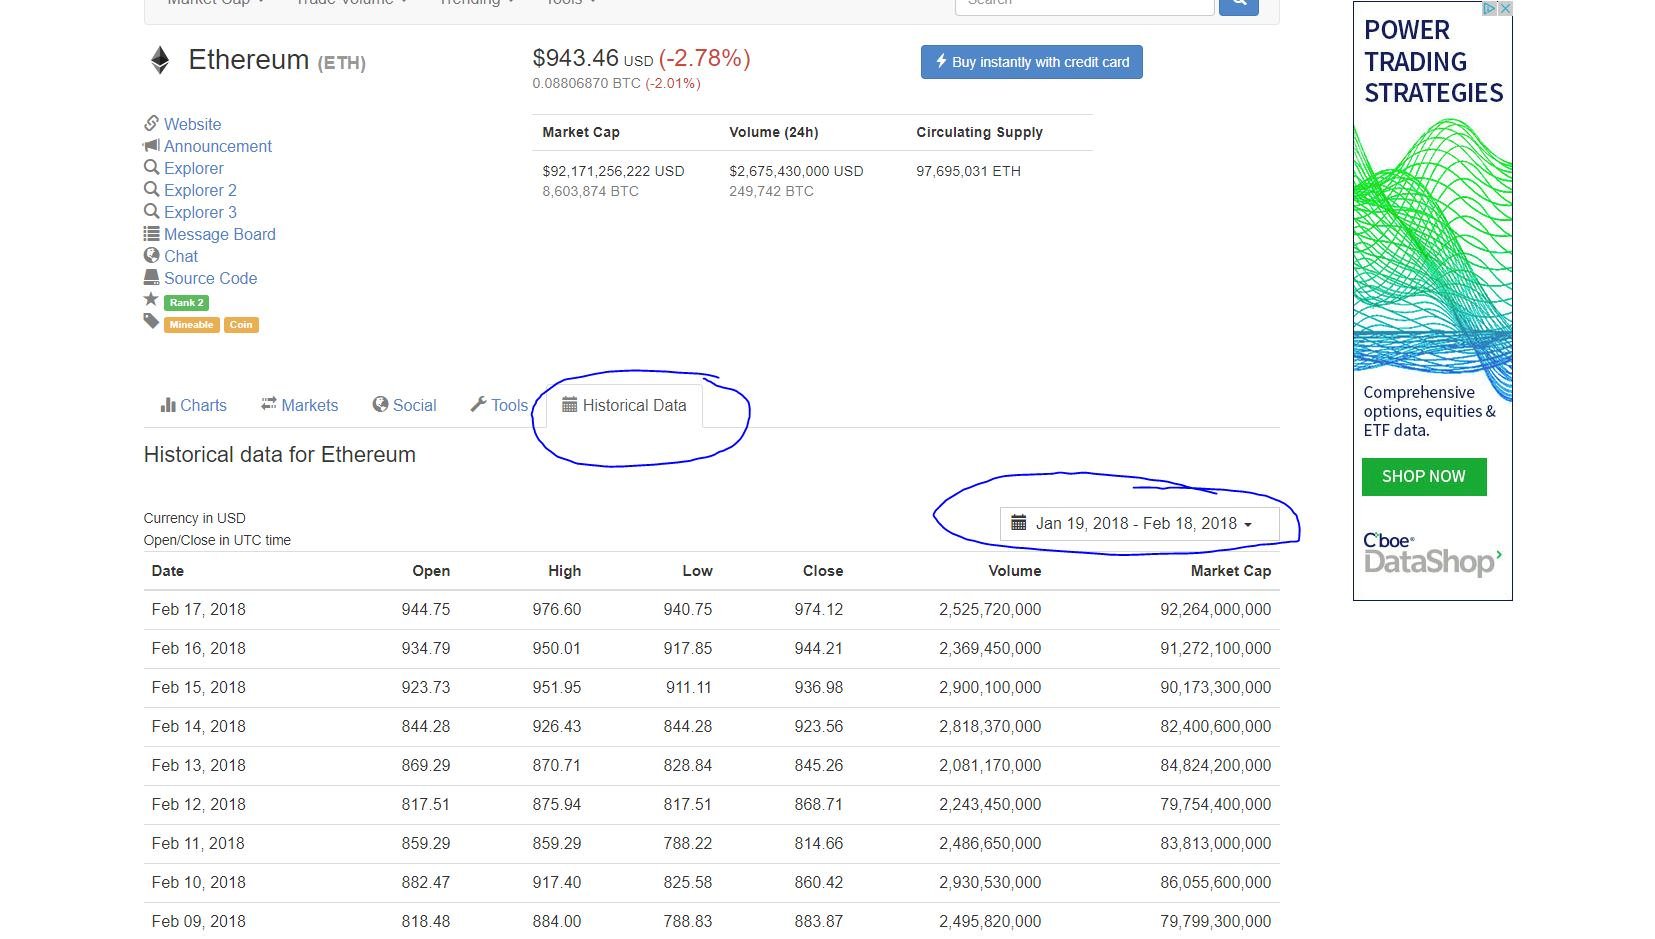
Task: Click the Close column header
Action: pos(823,571)
